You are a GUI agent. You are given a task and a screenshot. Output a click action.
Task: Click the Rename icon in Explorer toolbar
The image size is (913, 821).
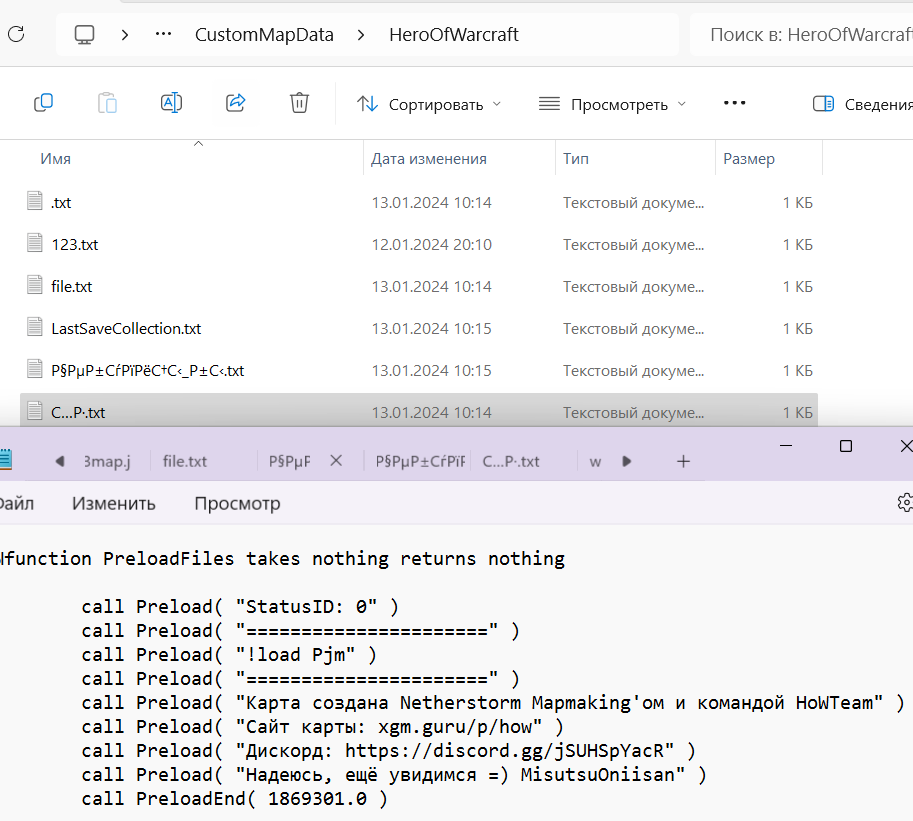click(x=171, y=103)
